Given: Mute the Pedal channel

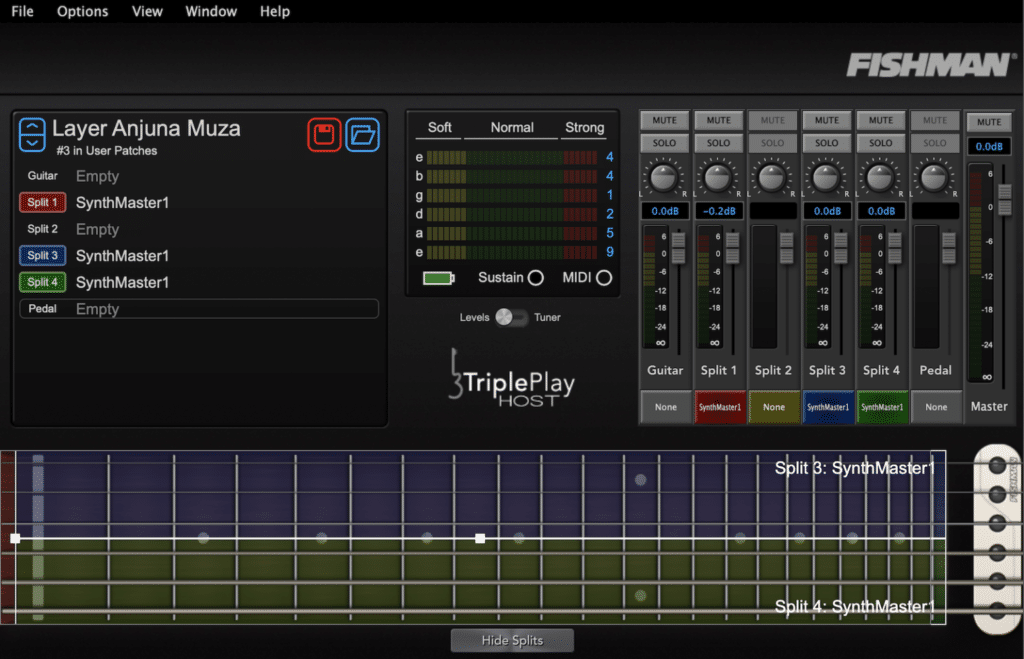Looking at the screenshot, I should tap(935, 120).
